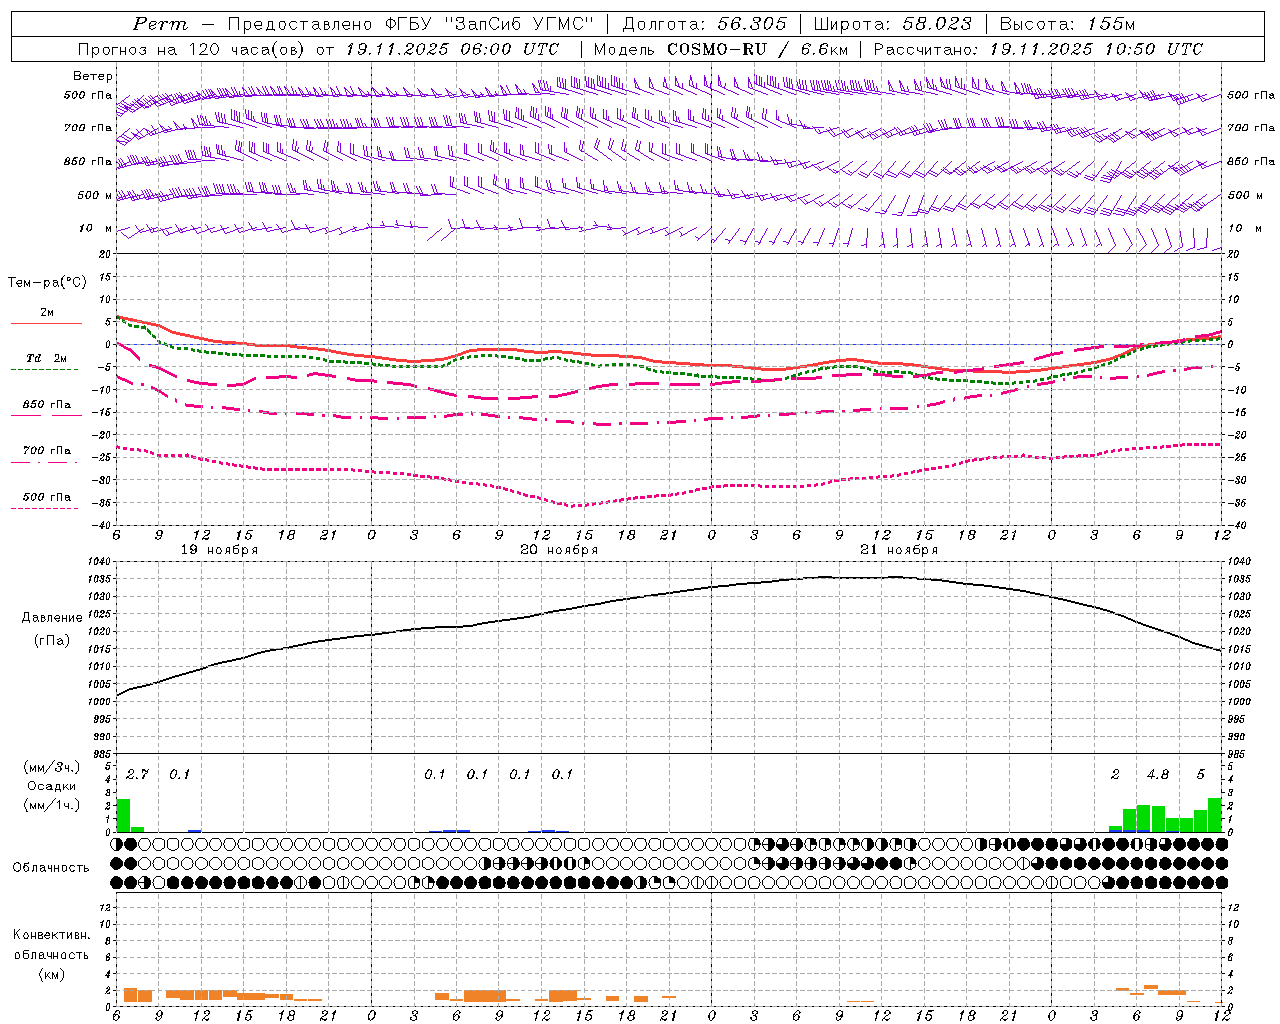Click the "Конвективн." panel label
The width and height of the screenshot is (1280, 1024).
[52, 935]
